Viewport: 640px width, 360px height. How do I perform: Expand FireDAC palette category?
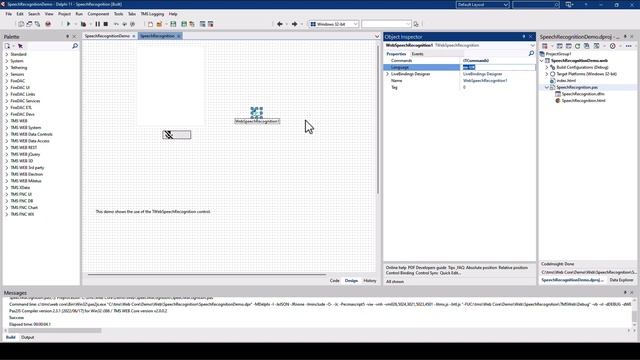click(x=7, y=81)
